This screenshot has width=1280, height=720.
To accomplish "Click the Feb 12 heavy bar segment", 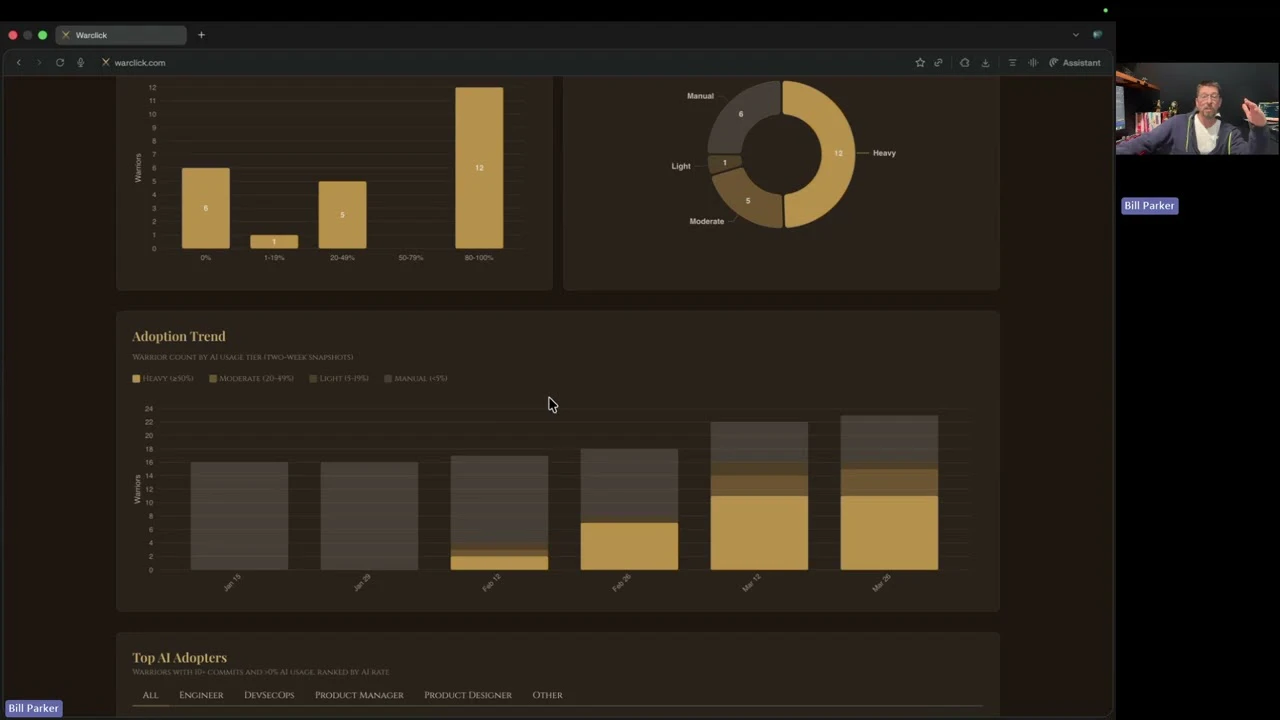I will tap(499, 563).
